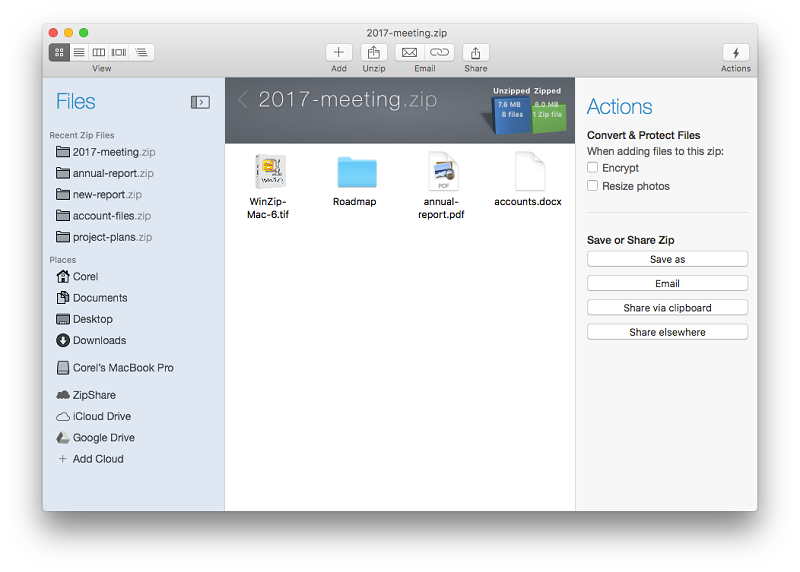Viewport: 800px width, 572px height.
Task: Click the link-share toolbar icon
Action: [x=439, y=52]
